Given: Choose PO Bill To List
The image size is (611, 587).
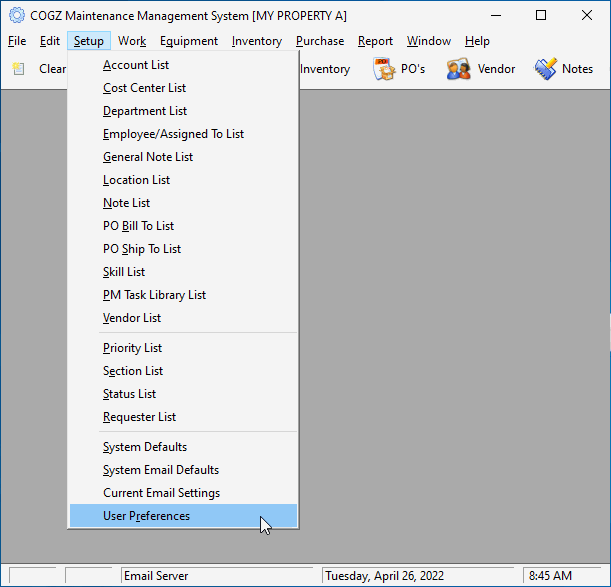Looking at the screenshot, I should coord(183,226).
